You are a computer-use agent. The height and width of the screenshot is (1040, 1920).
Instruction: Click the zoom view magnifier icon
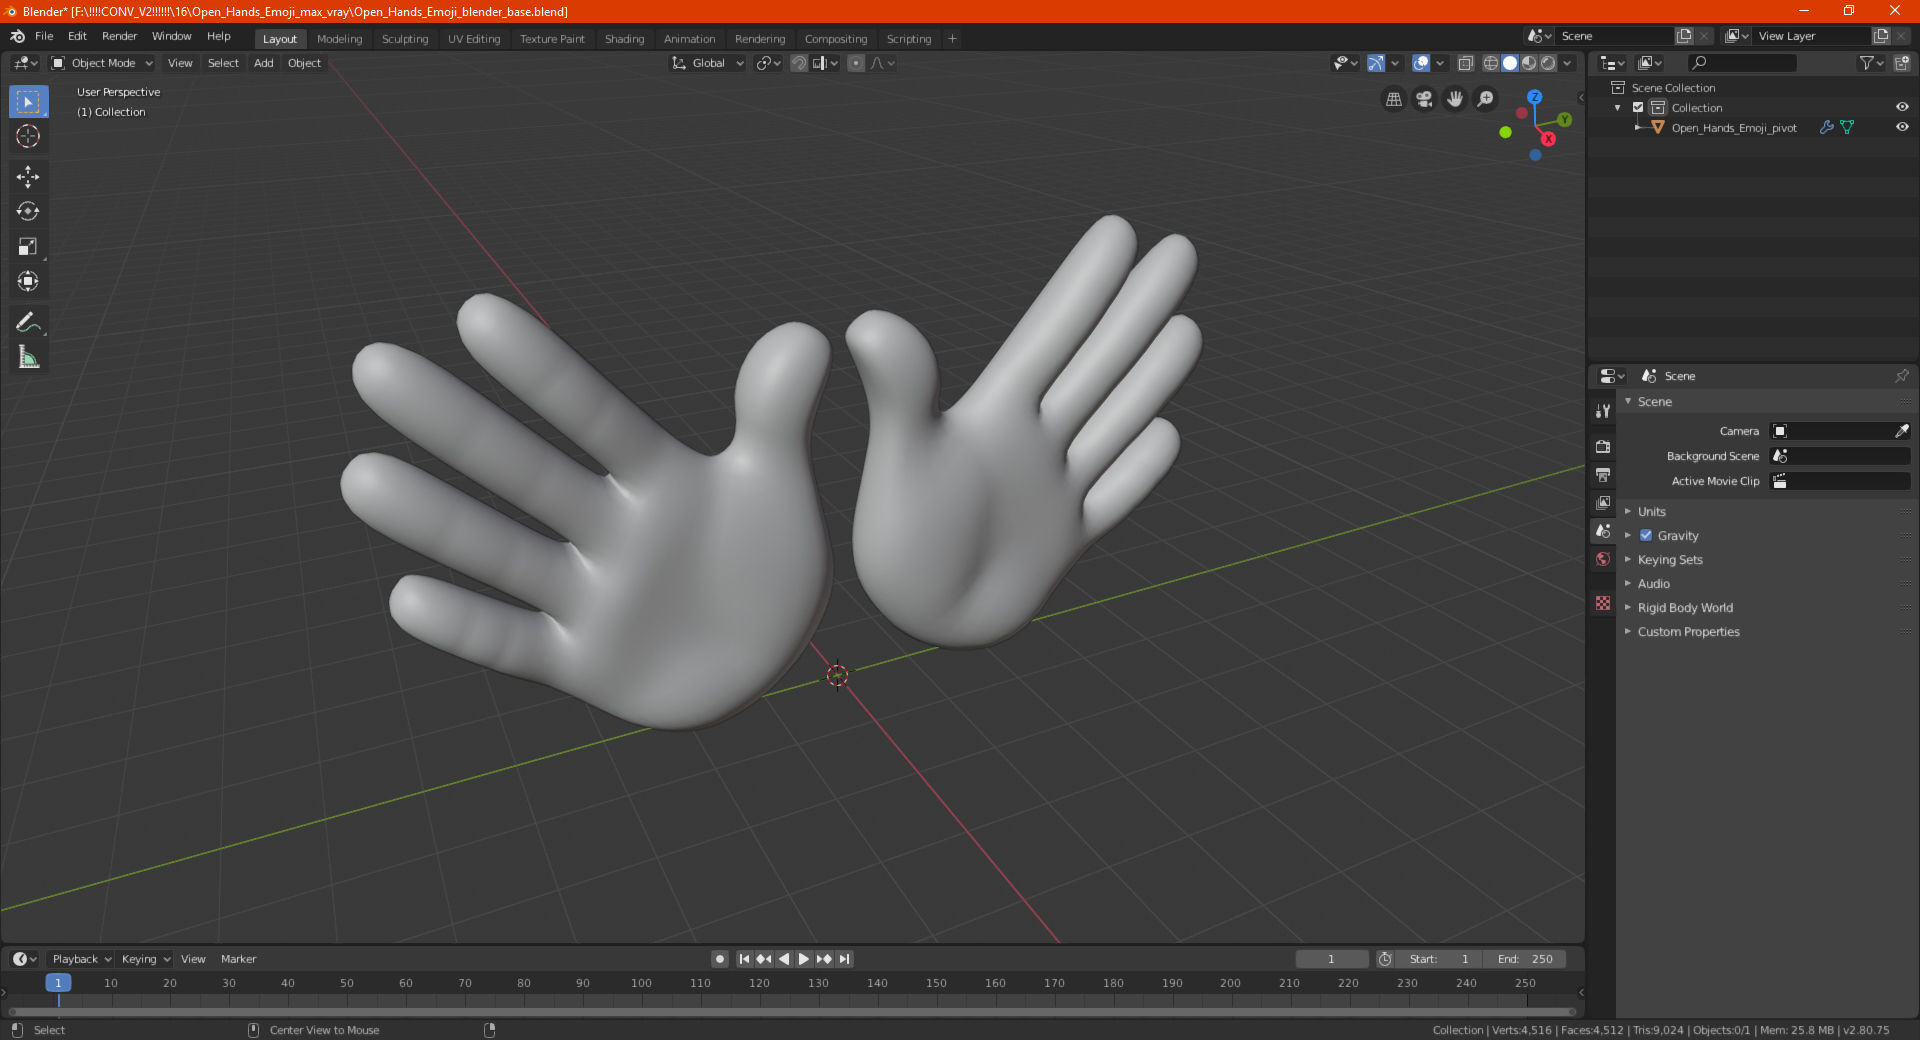tap(1486, 99)
